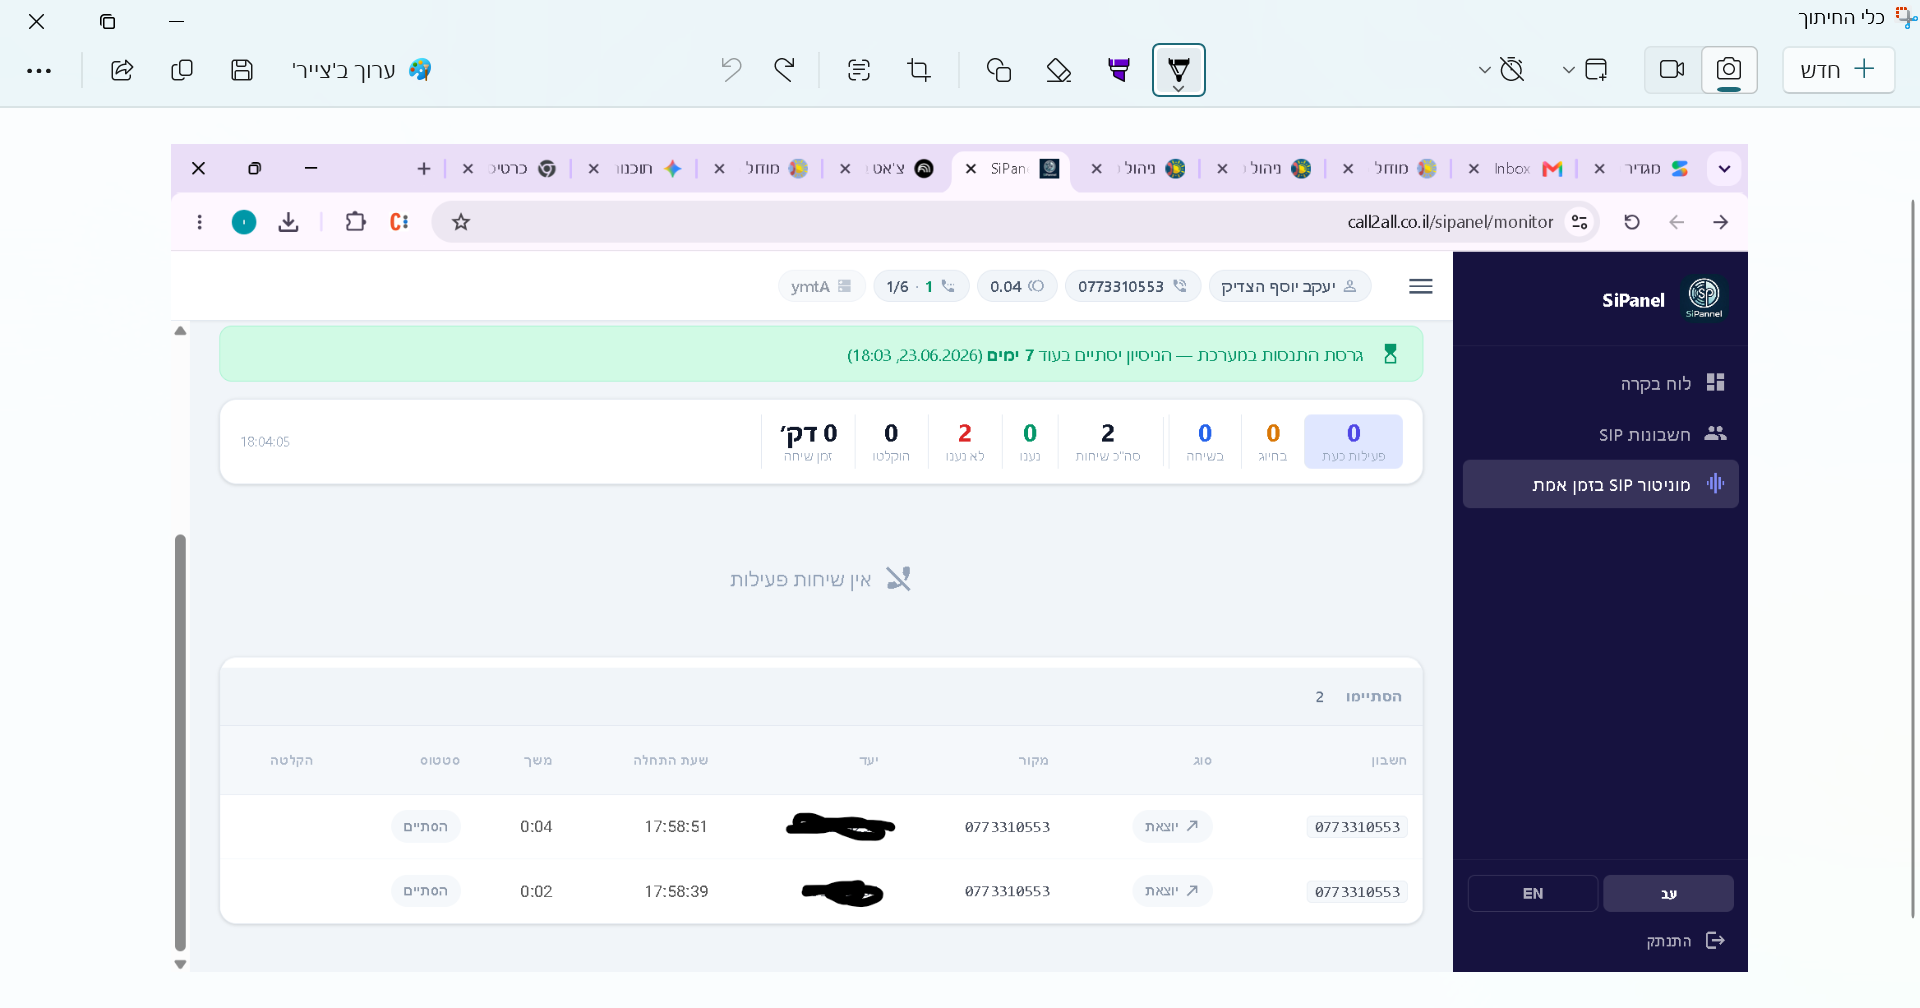This screenshot has height=1008, width=1920.
Task: Open the text actions tool
Action: pyautogui.click(x=859, y=70)
